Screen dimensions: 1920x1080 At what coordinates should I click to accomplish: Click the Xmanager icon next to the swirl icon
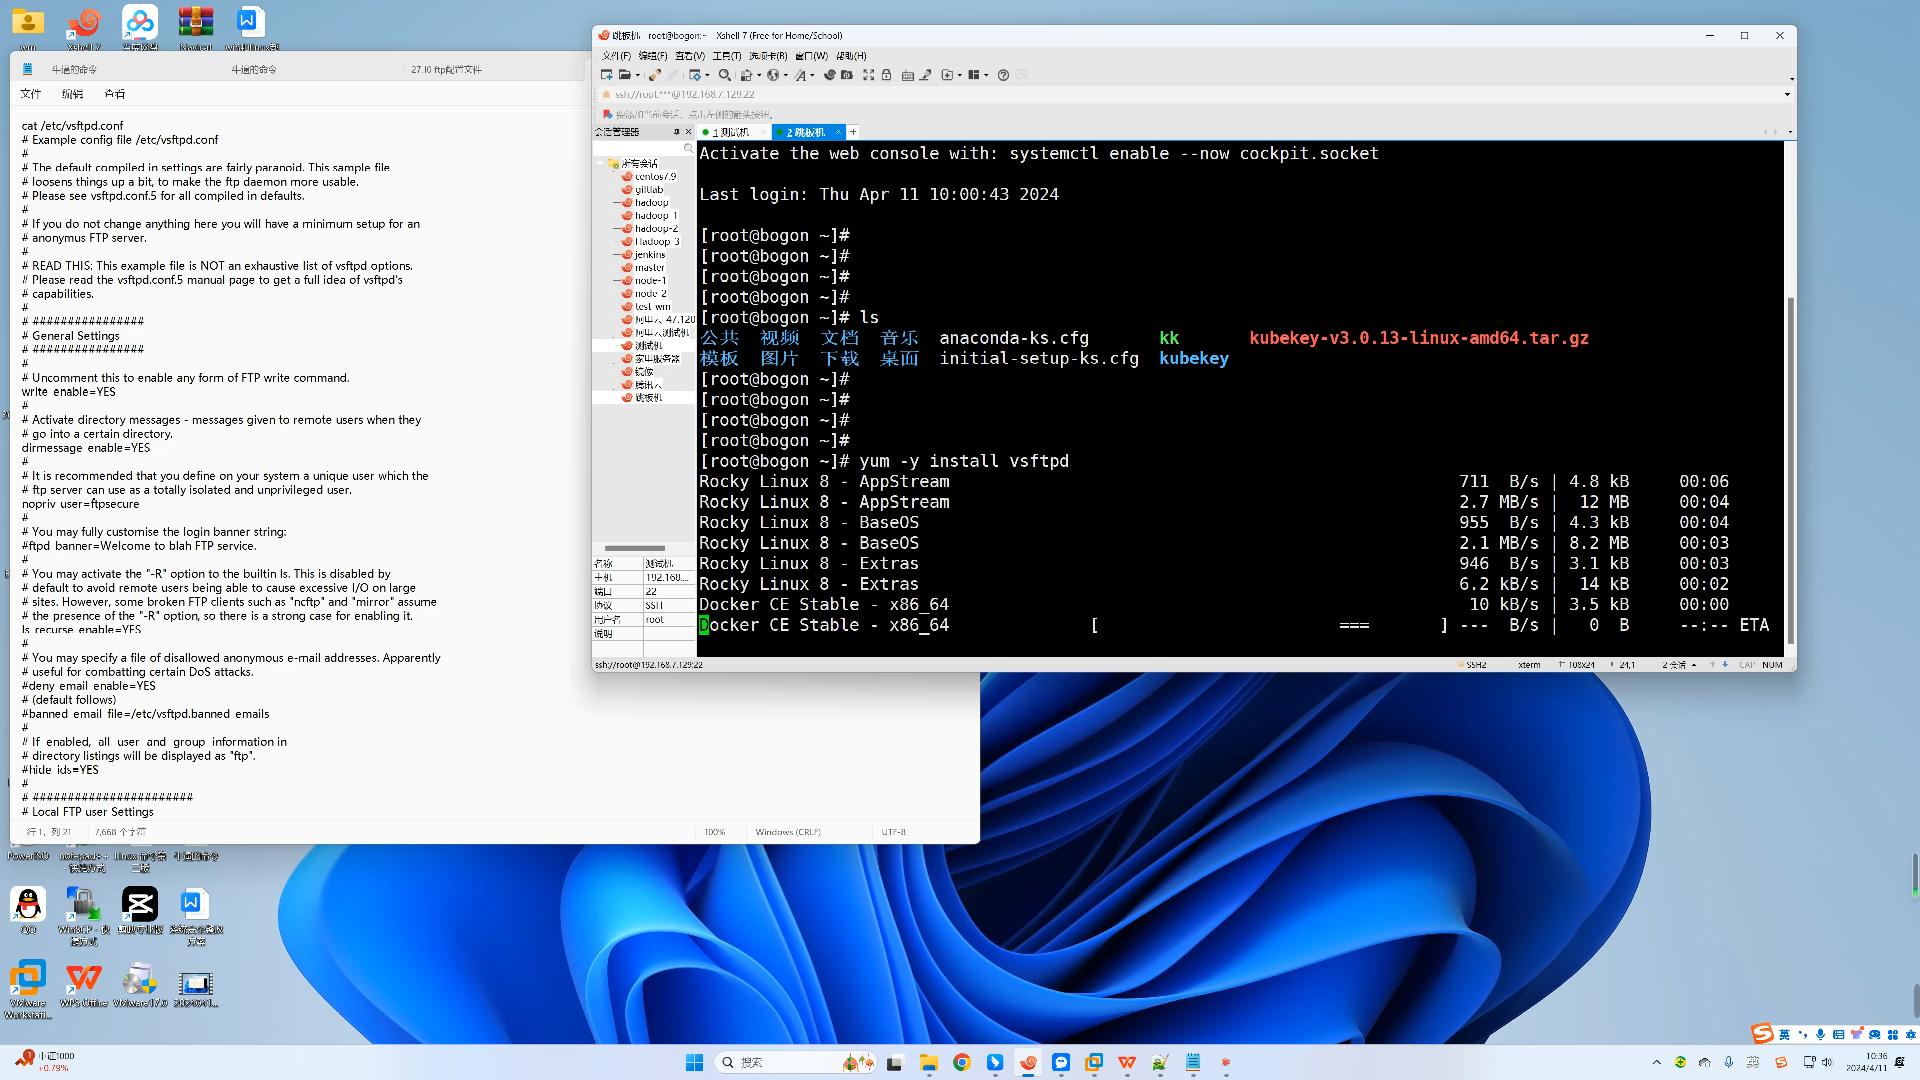pos(847,75)
